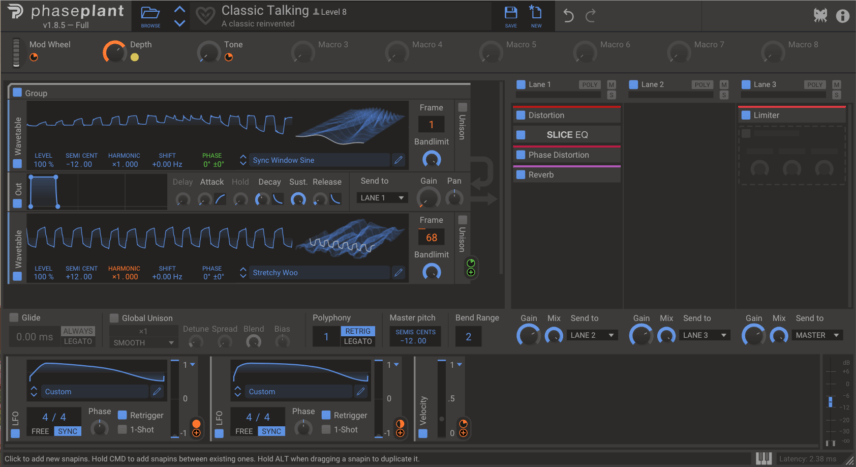Open the preset browser folder icon
This screenshot has width=856, height=467.
click(x=150, y=13)
